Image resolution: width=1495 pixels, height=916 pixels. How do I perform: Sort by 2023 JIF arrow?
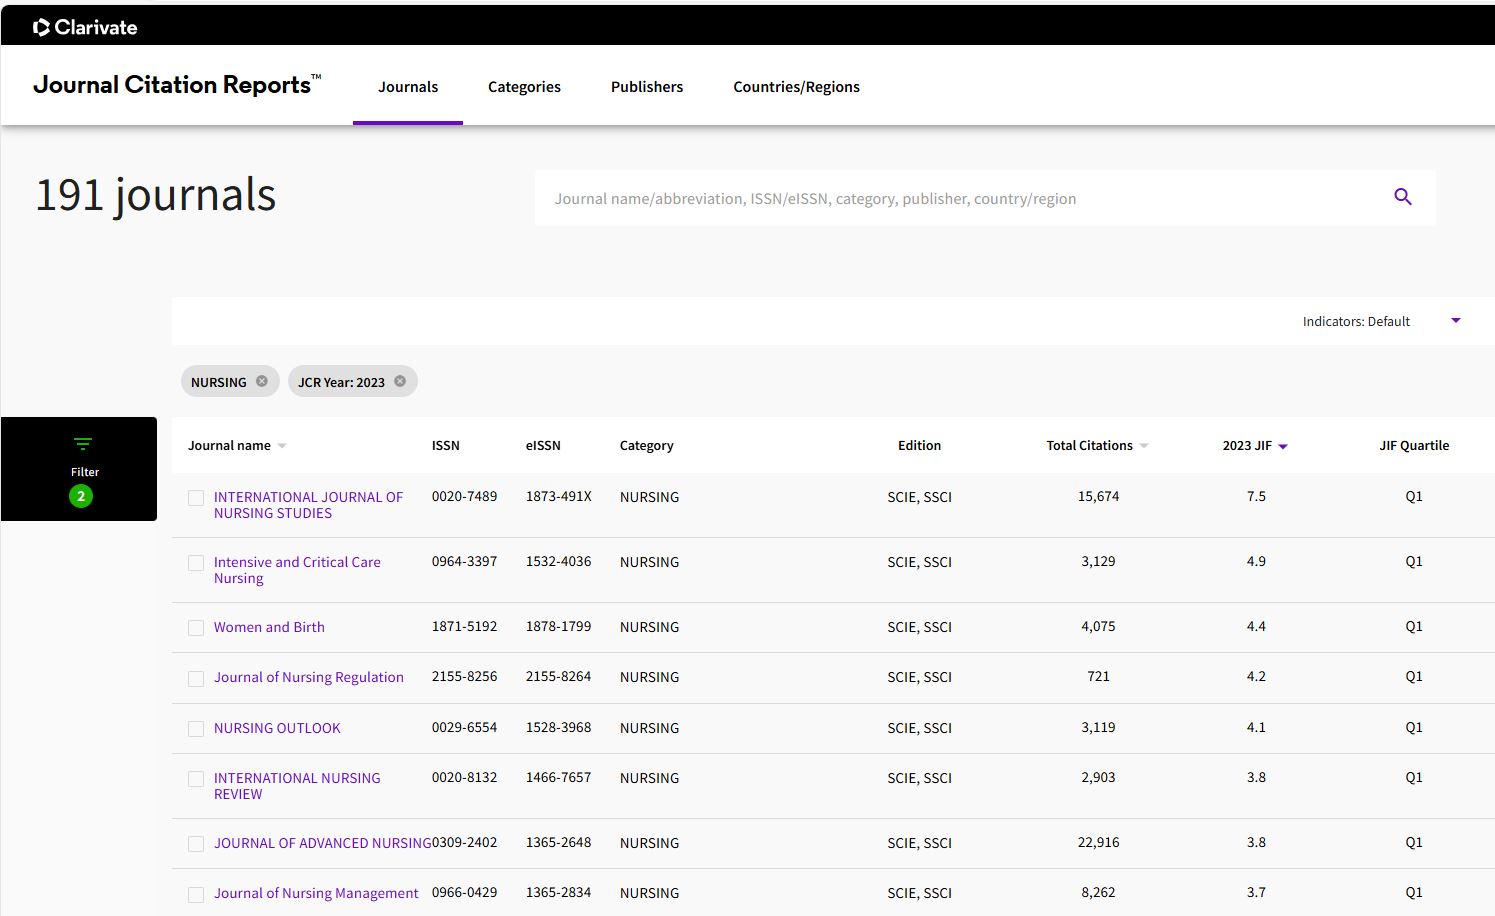1283,447
